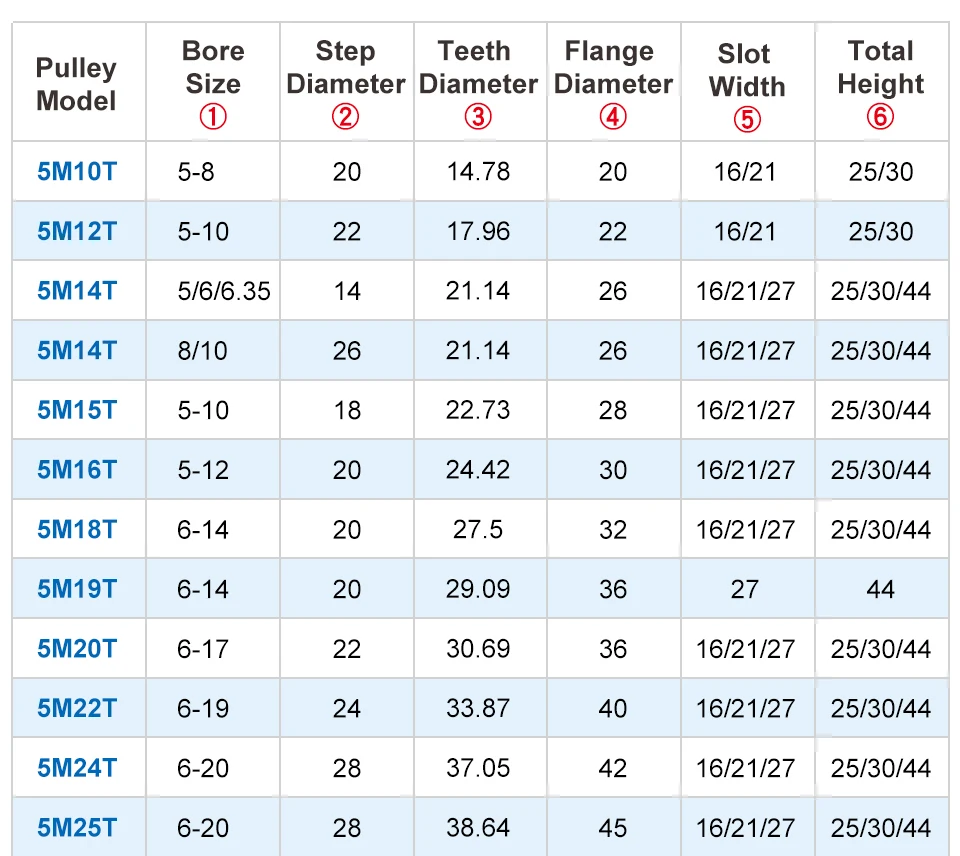
Task: Click the "Teeth Diameter" column header
Action: (478, 83)
